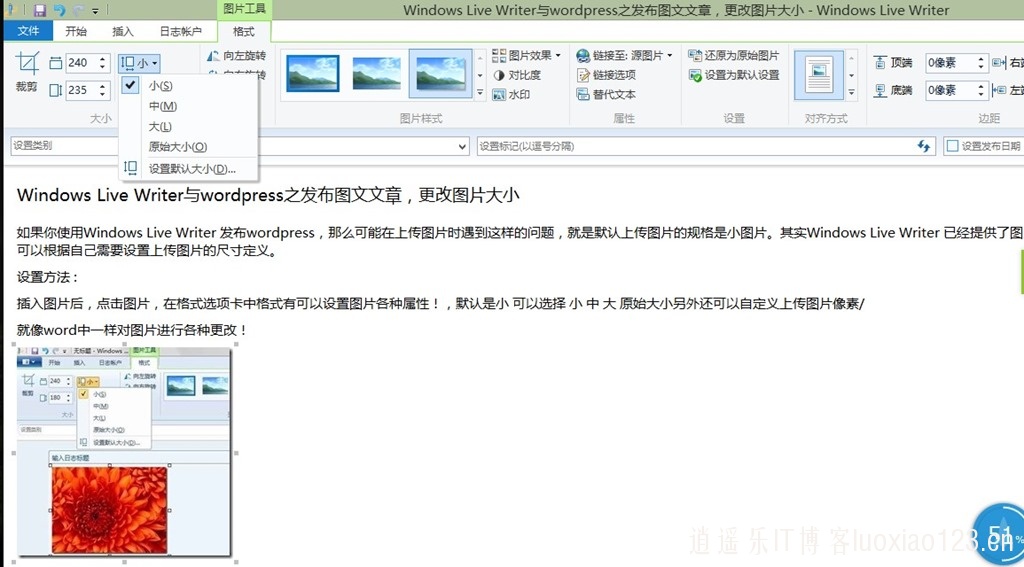The width and height of the screenshot is (1024, 567).
Task: Increase 底端 bottom margin with up arrow
Action: [980, 86]
